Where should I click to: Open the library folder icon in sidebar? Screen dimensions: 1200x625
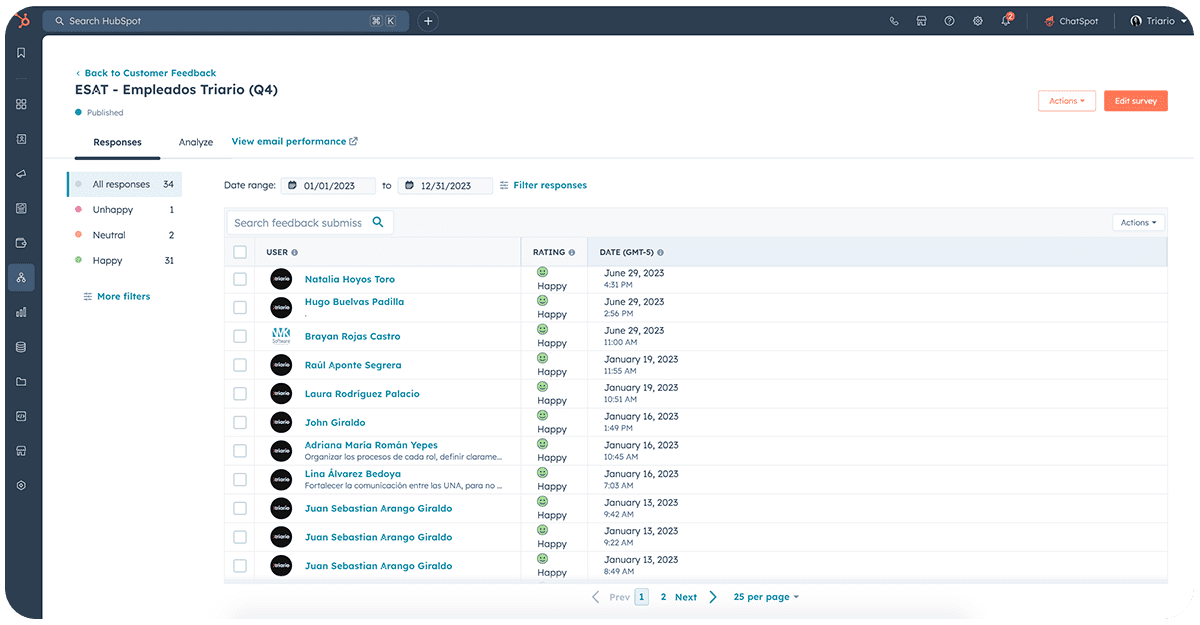tap(22, 381)
